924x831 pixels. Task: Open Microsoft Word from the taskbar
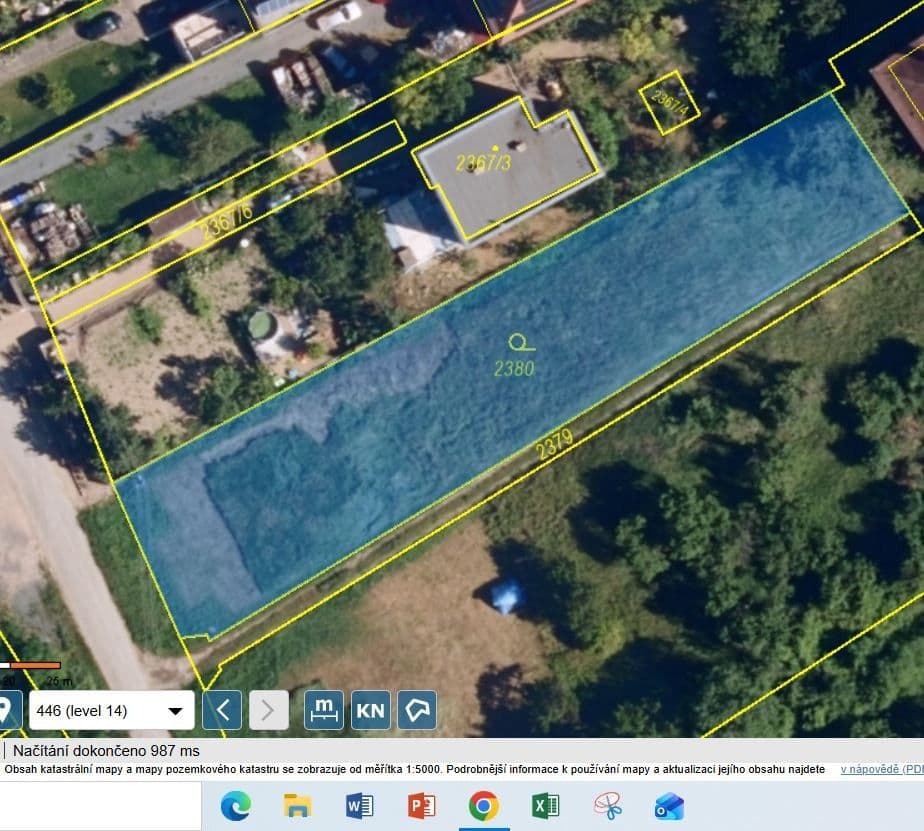[x=358, y=803]
